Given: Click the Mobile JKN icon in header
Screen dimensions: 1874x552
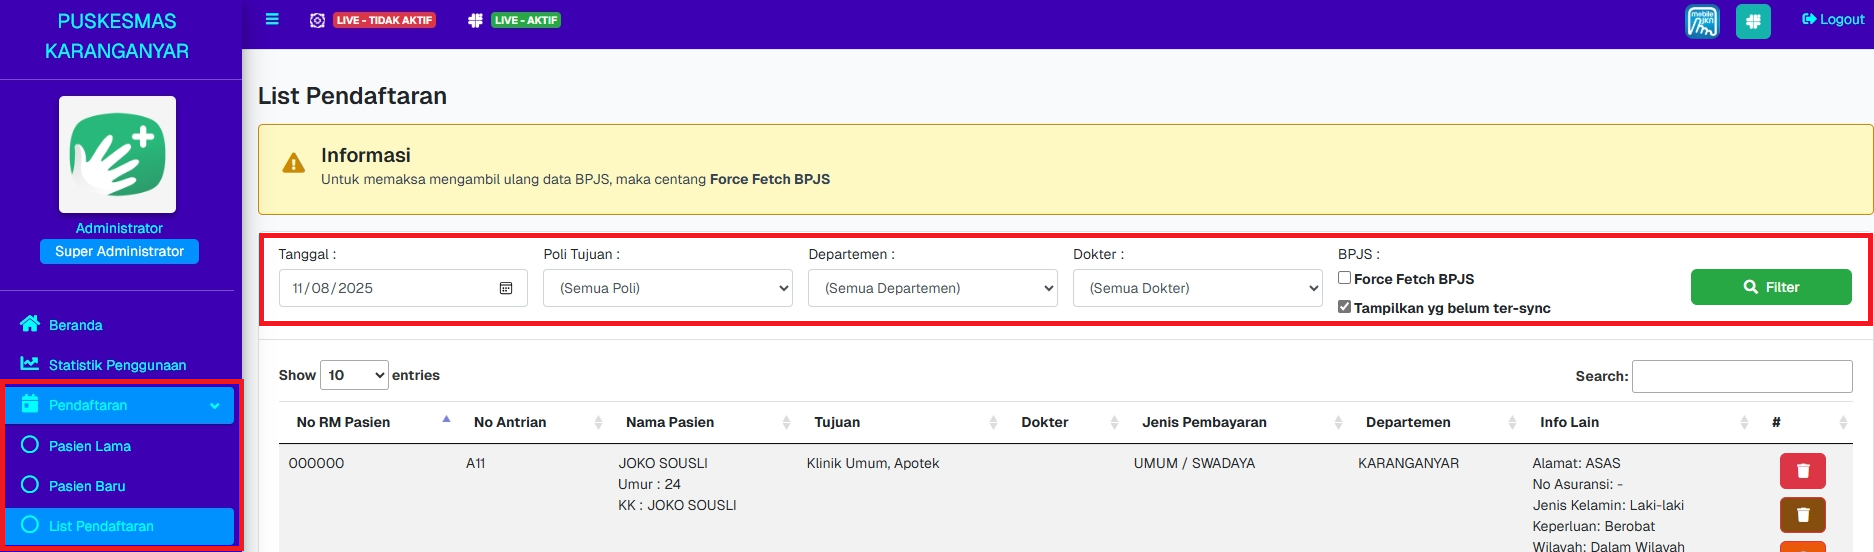Looking at the screenshot, I should coord(1702,21).
